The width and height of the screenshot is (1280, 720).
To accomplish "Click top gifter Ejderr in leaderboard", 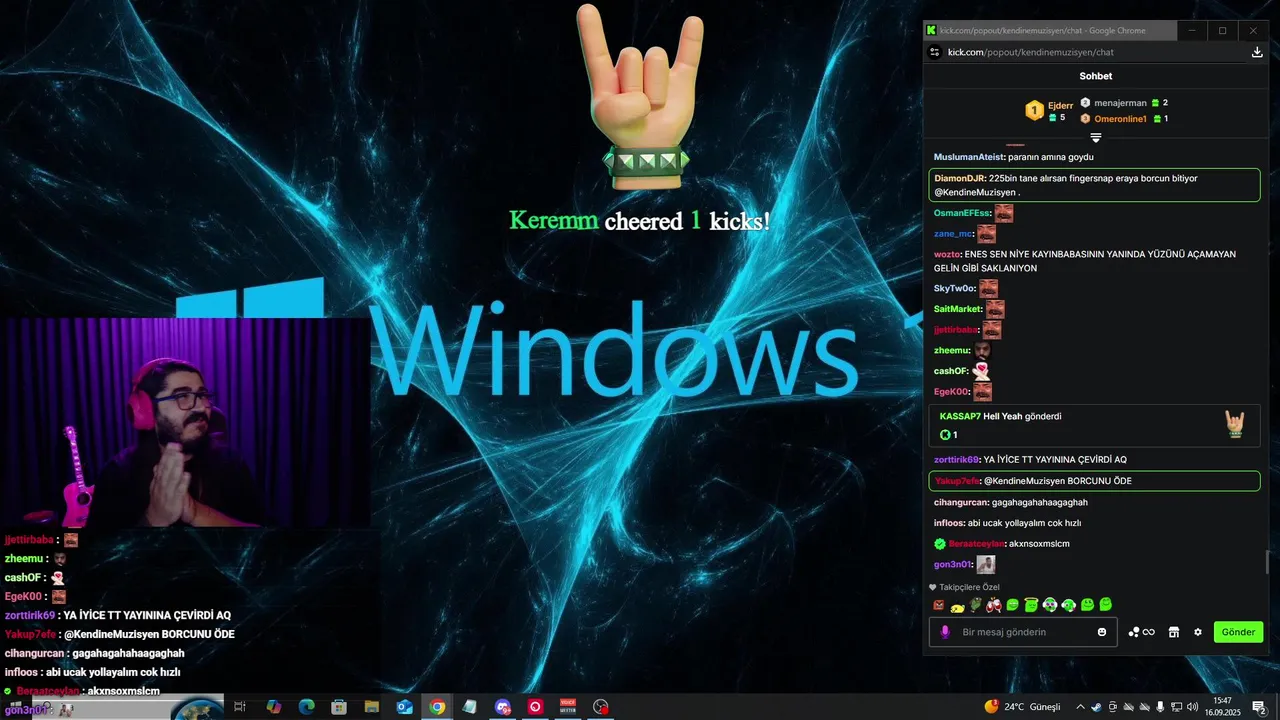I will point(1060,105).
